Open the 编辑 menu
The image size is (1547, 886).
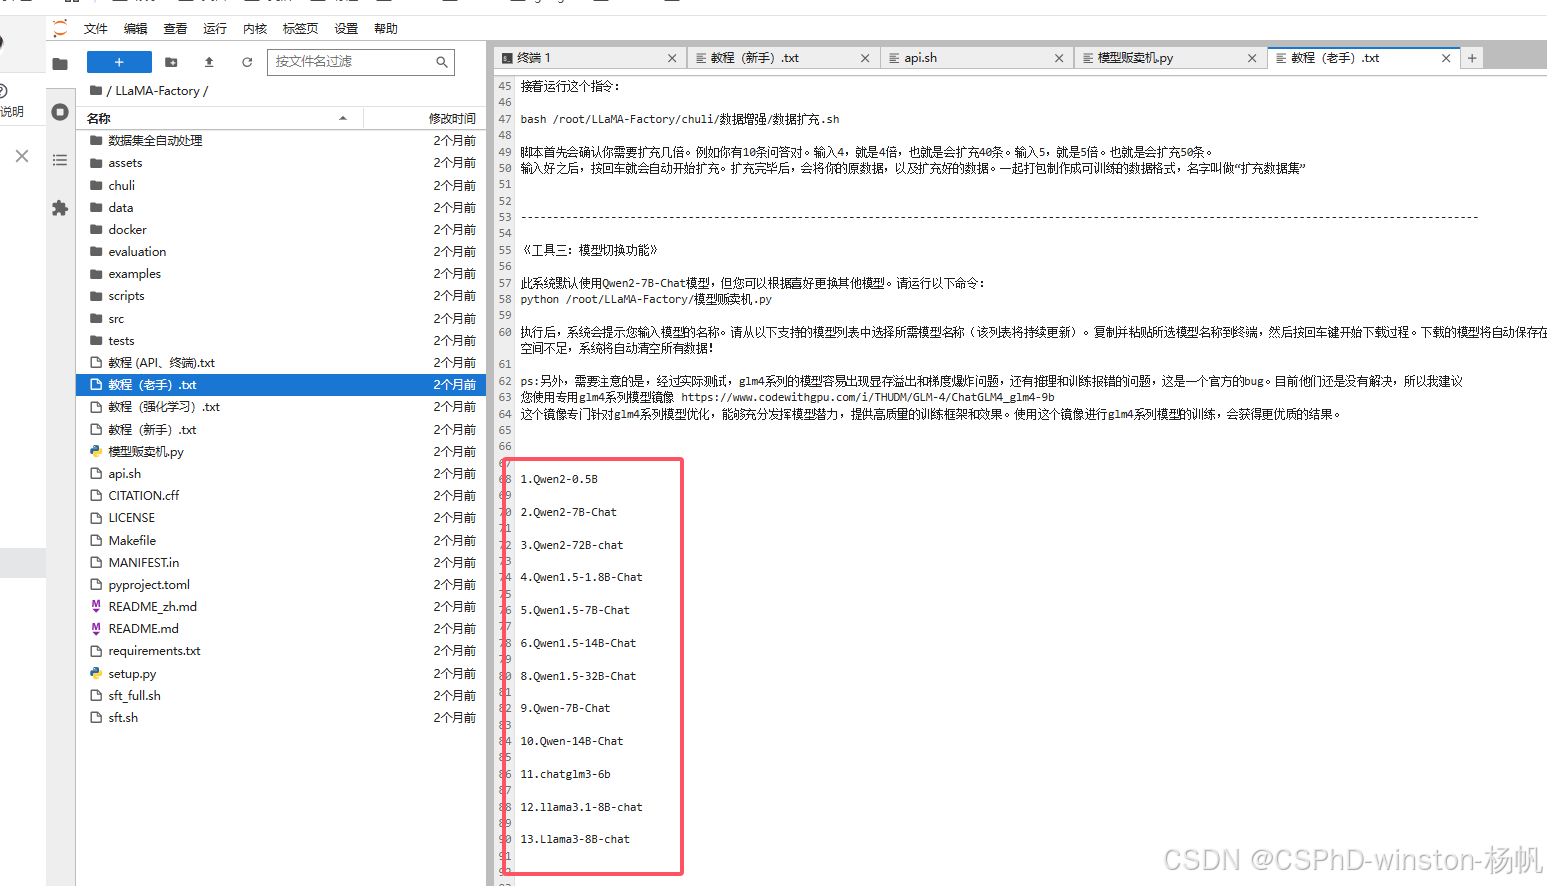coord(136,28)
